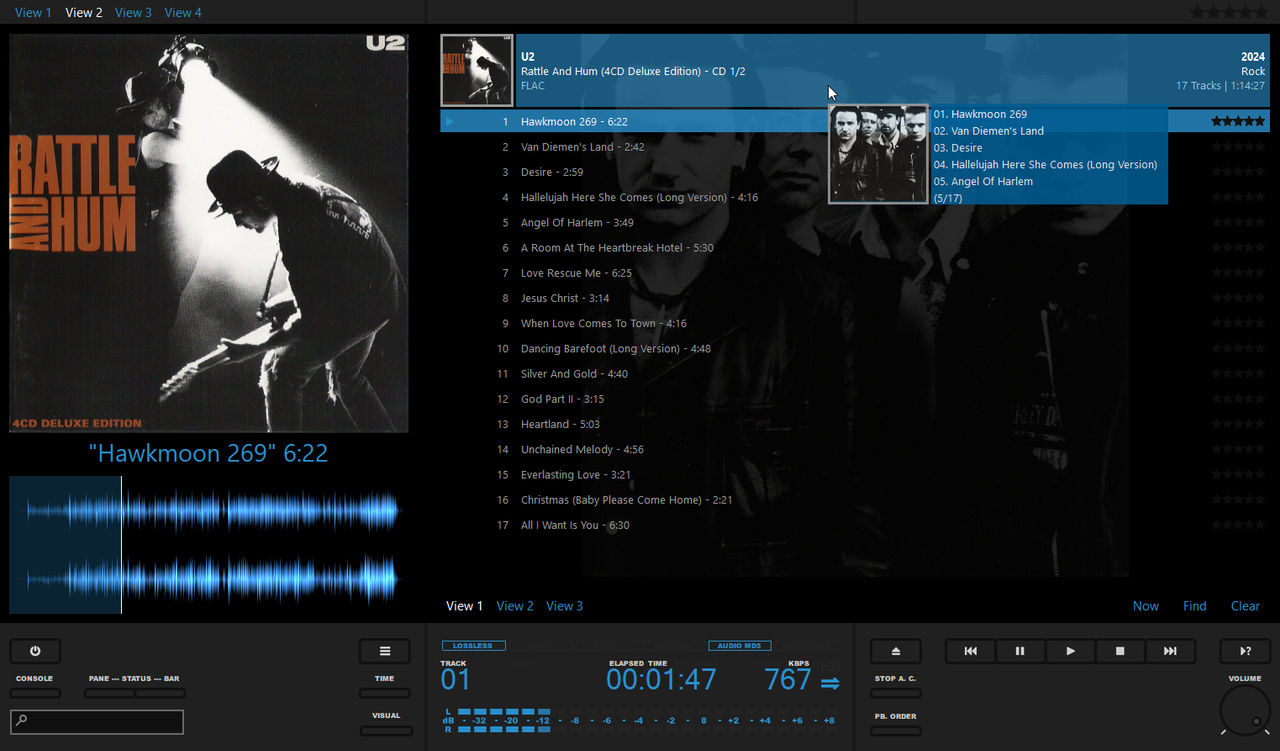Open playlist View 3 tab at bottom
The width and height of the screenshot is (1280, 751).
click(x=565, y=606)
